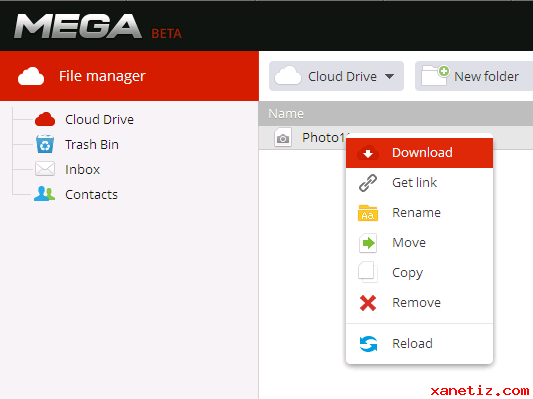Expand the Cloud Drive dropdown arrow

tap(390, 76)
